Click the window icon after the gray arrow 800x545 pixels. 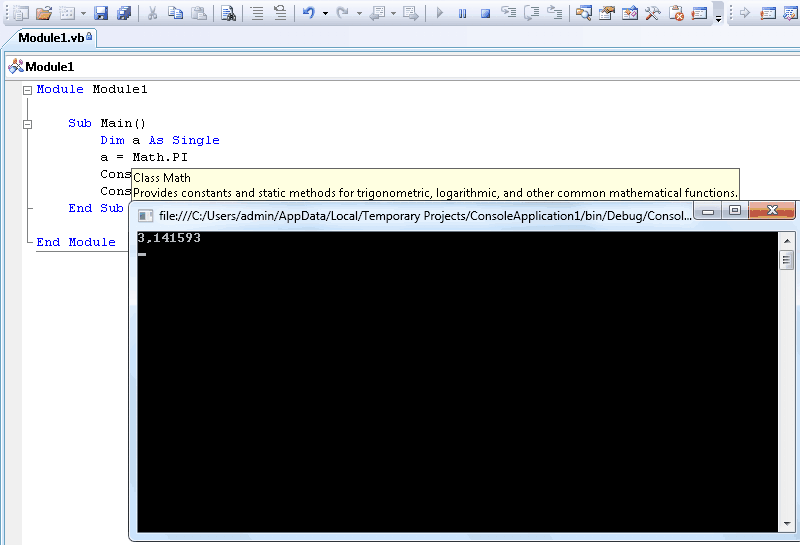point(768,13)
